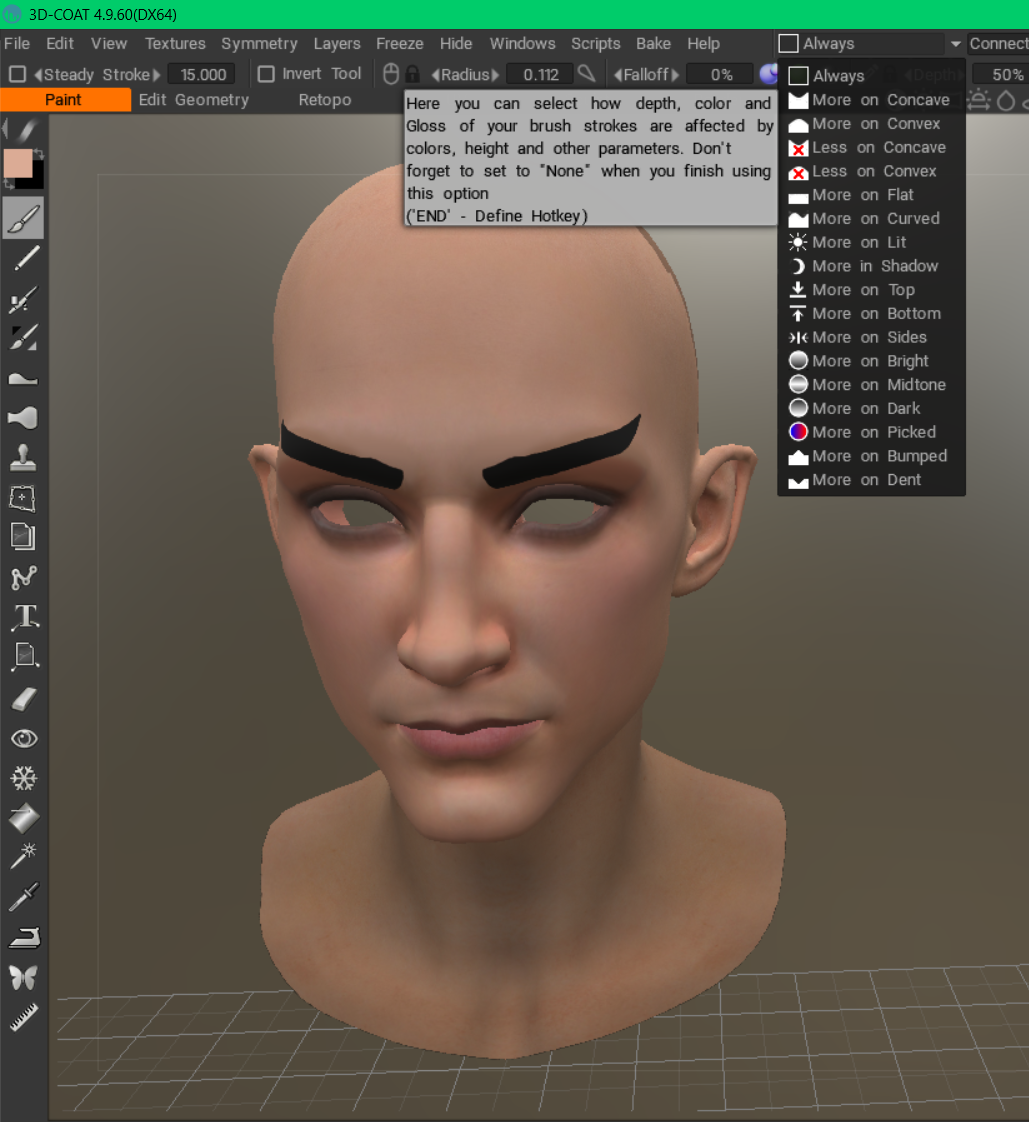
Task: Select the Pencil tool
Action: (x=25, y=258)
